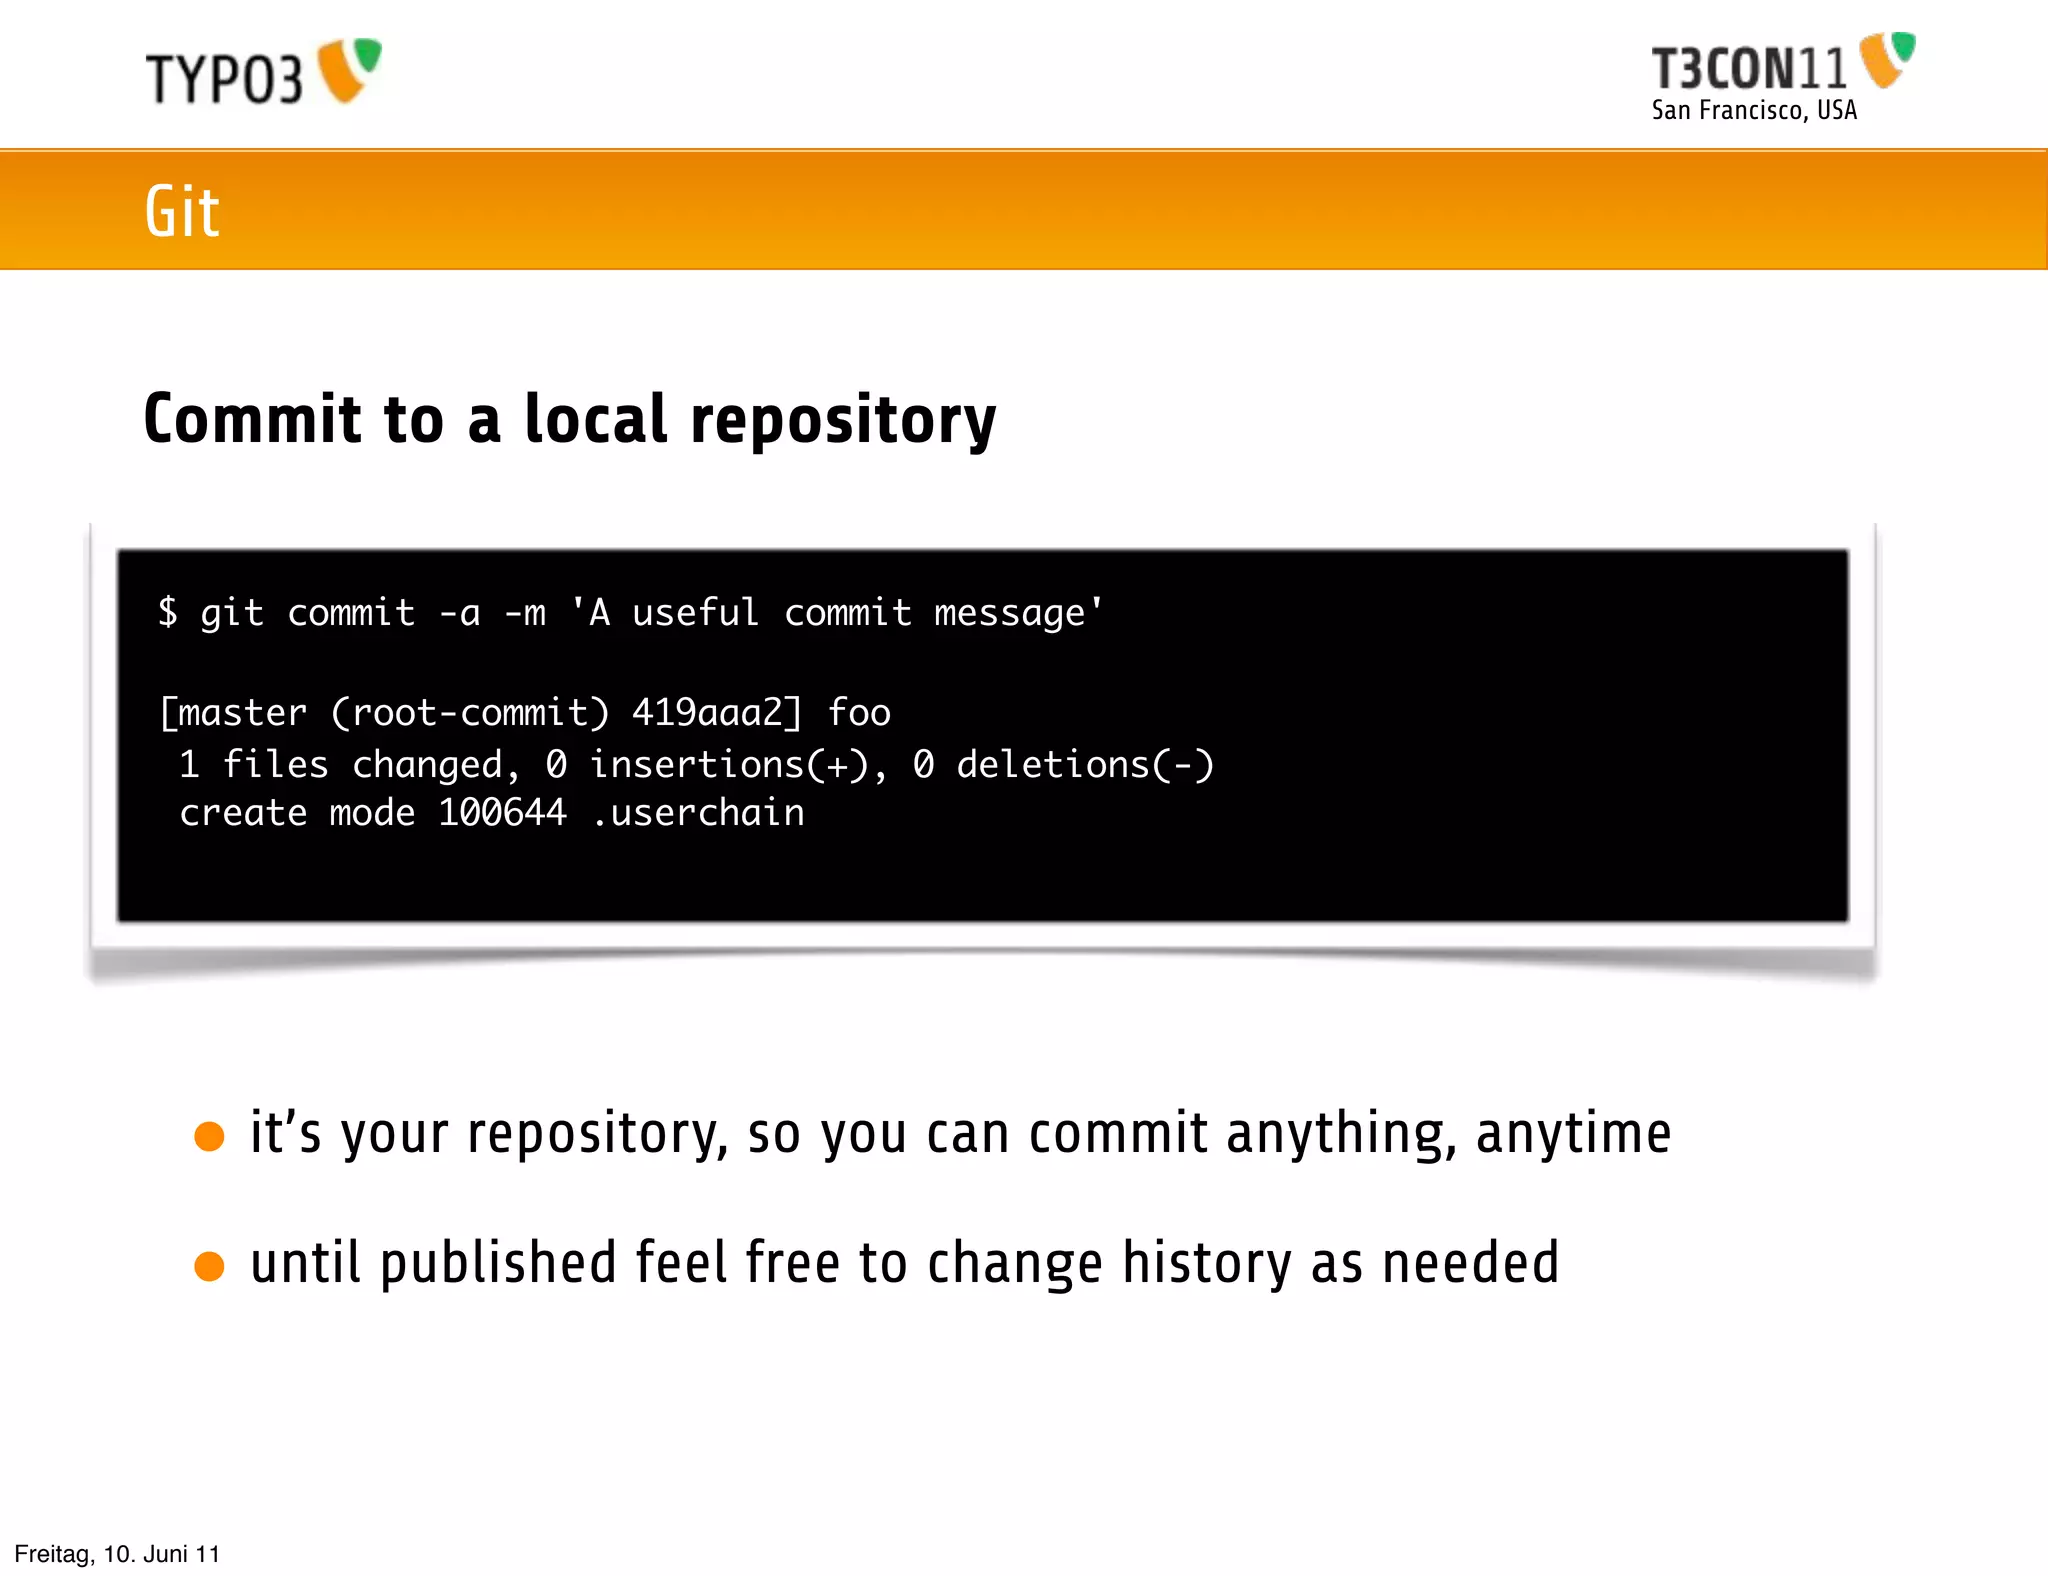Click the bullet about committing anything, anytime
Viewport: 2048px width, 1576px height.
pyautogui.click(x=960, y=1134)
